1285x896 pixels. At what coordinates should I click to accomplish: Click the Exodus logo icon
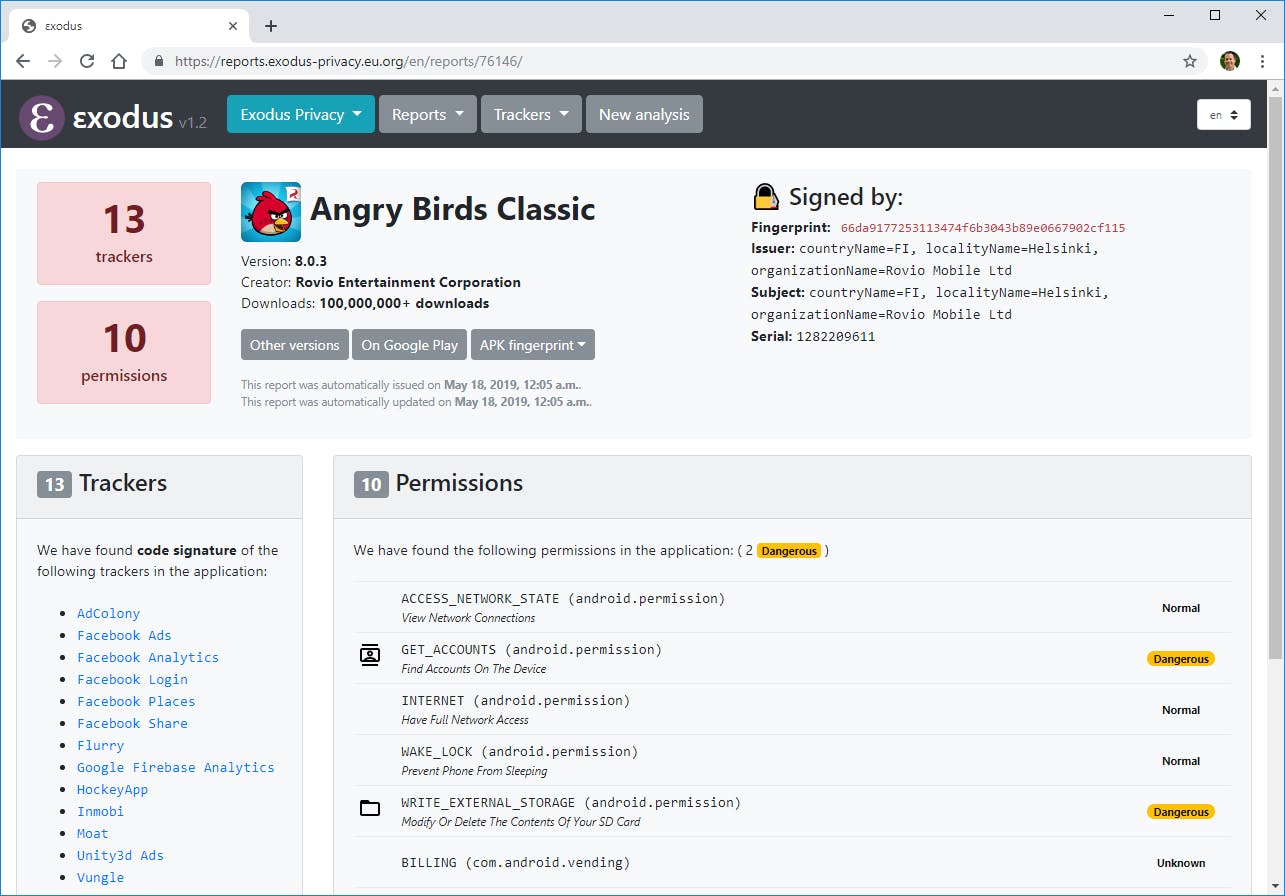42,117
